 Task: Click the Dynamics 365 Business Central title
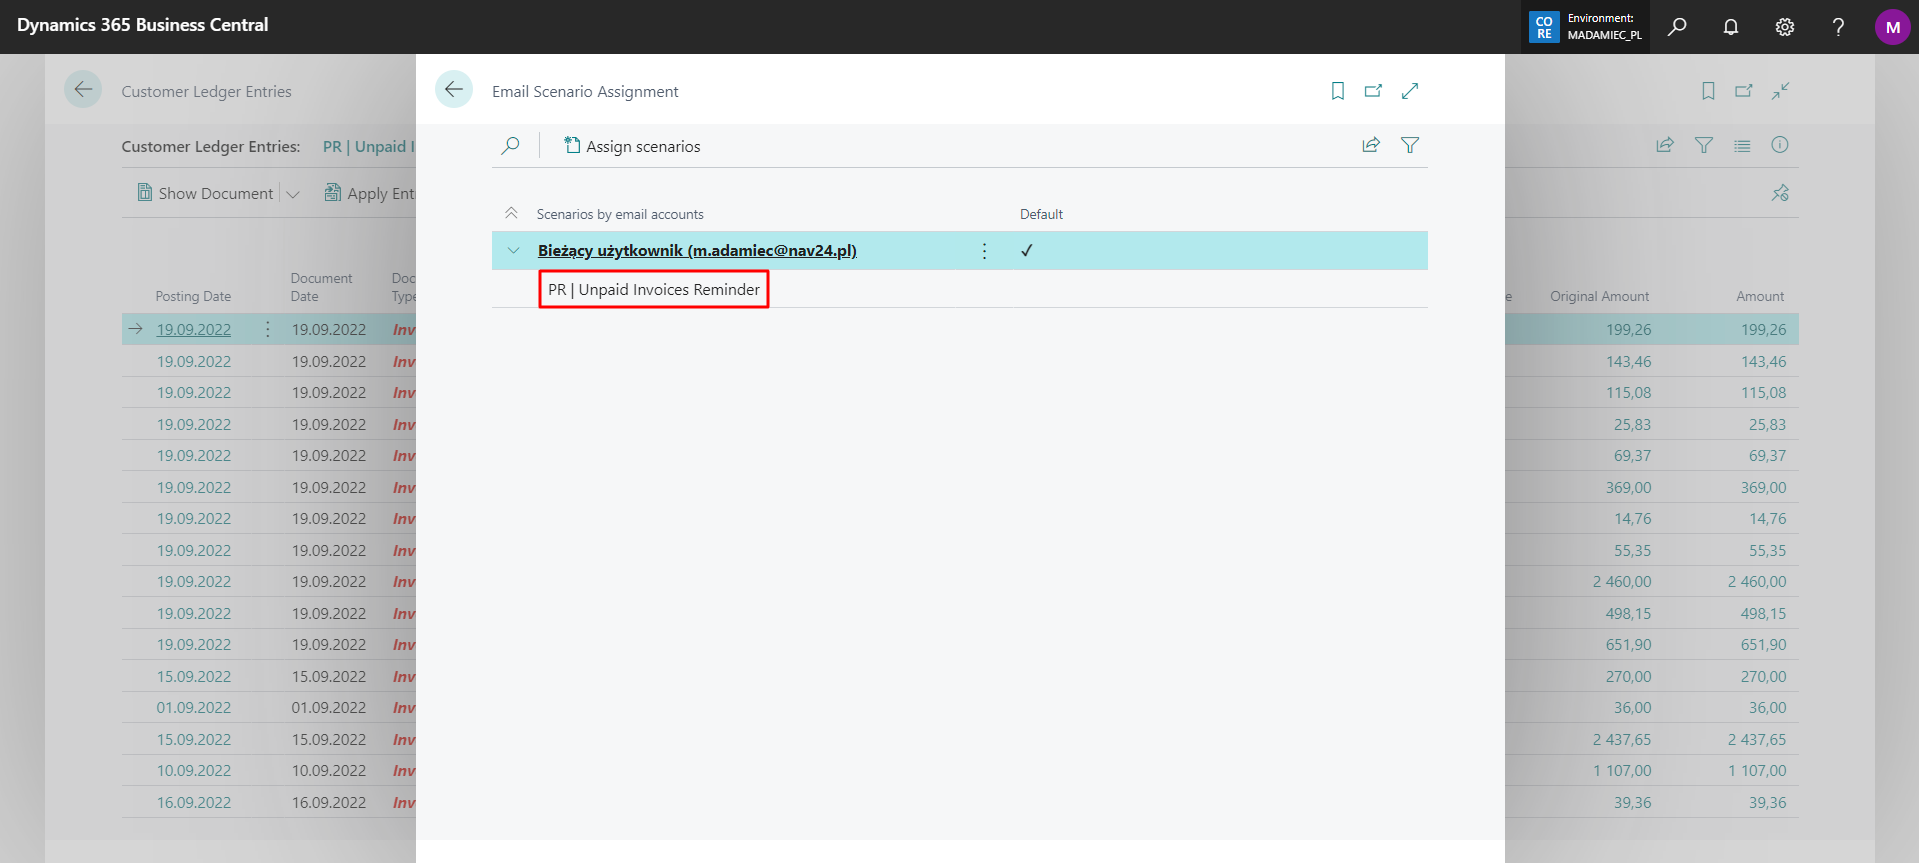[x=143, y=25]
